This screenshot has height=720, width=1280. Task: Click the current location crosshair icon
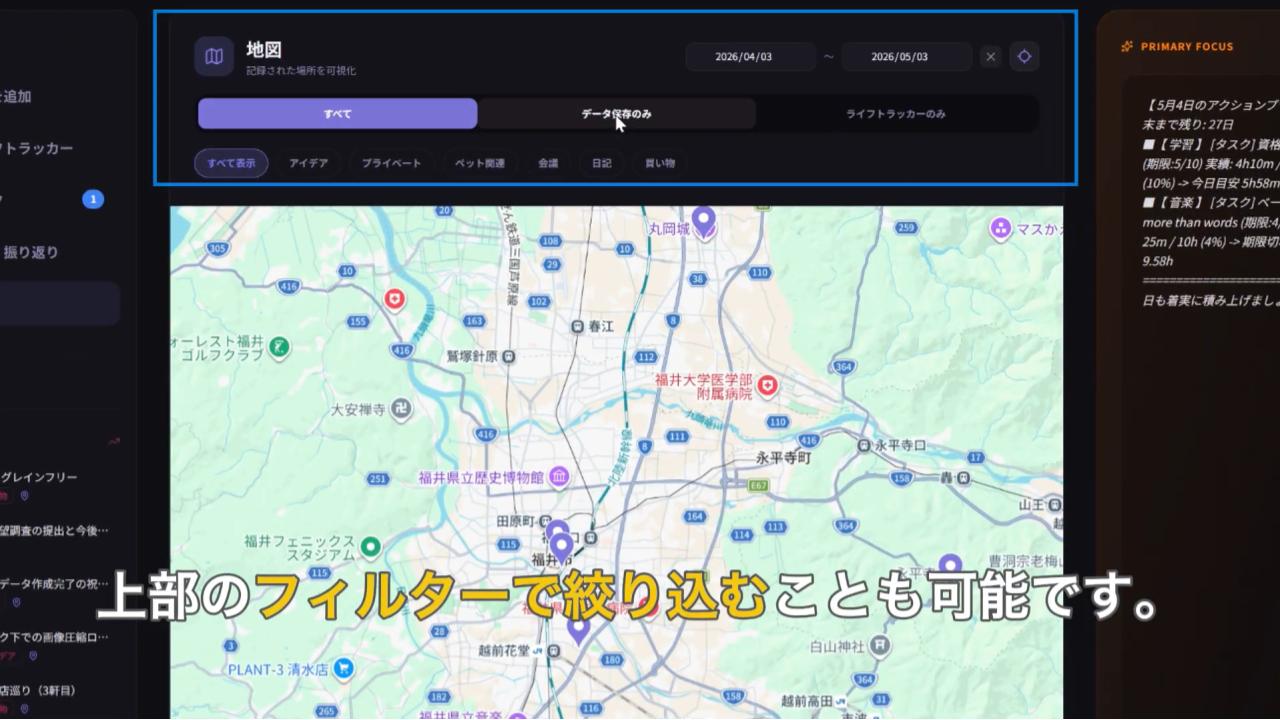[1024, 57]
